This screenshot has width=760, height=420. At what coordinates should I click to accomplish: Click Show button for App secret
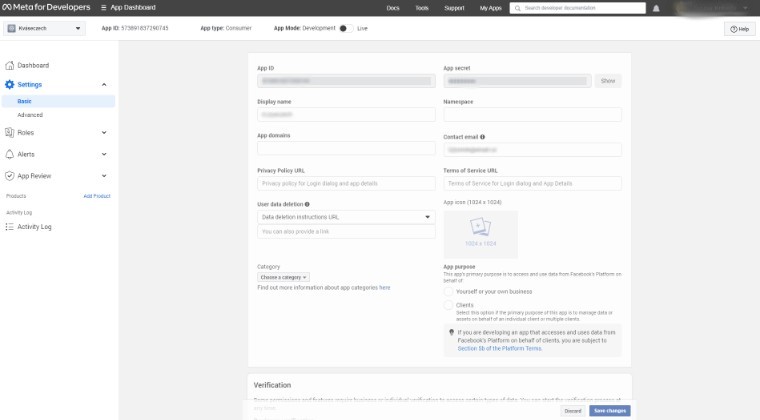pyautogui.click(x=608, y=81)
